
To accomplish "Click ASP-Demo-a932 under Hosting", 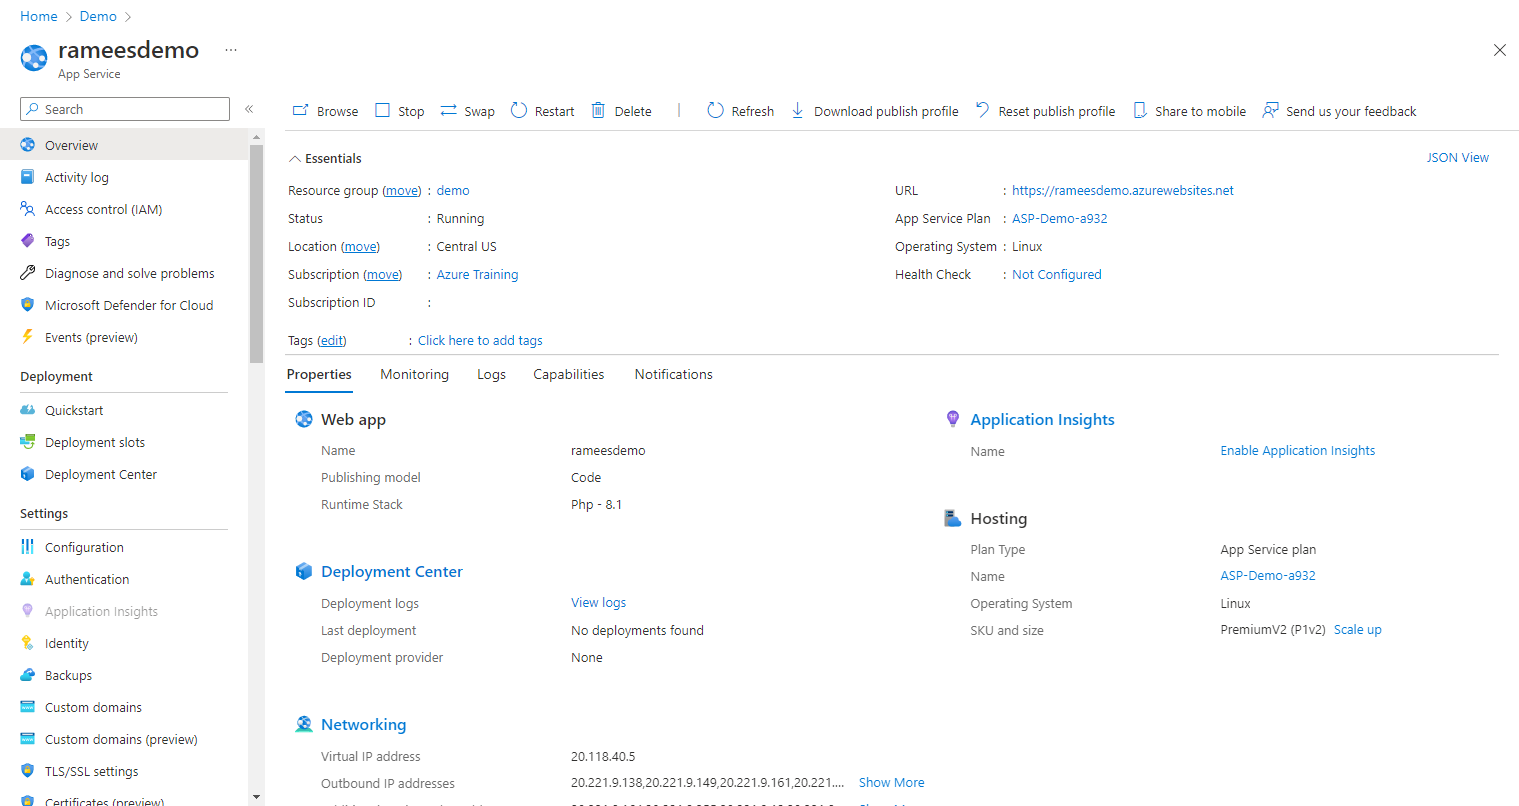I will click(1268, 575).
